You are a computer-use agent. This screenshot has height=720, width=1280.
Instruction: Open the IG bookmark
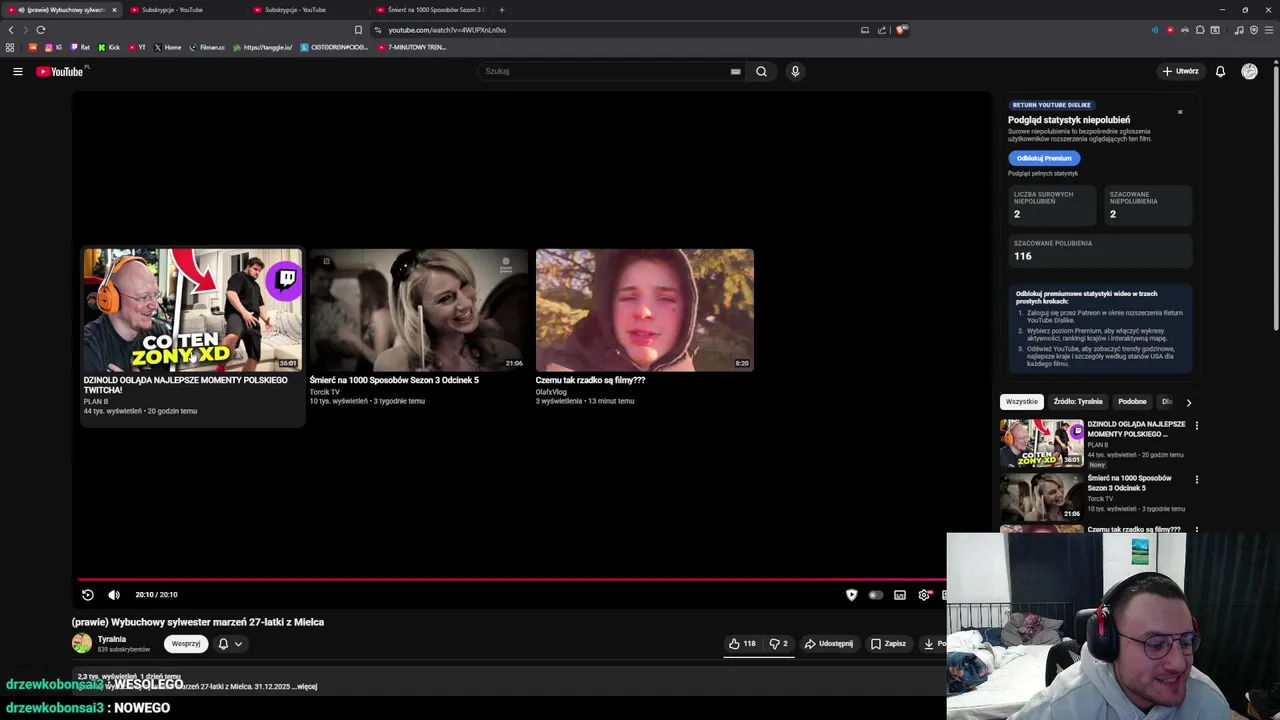tap(53, 47)
